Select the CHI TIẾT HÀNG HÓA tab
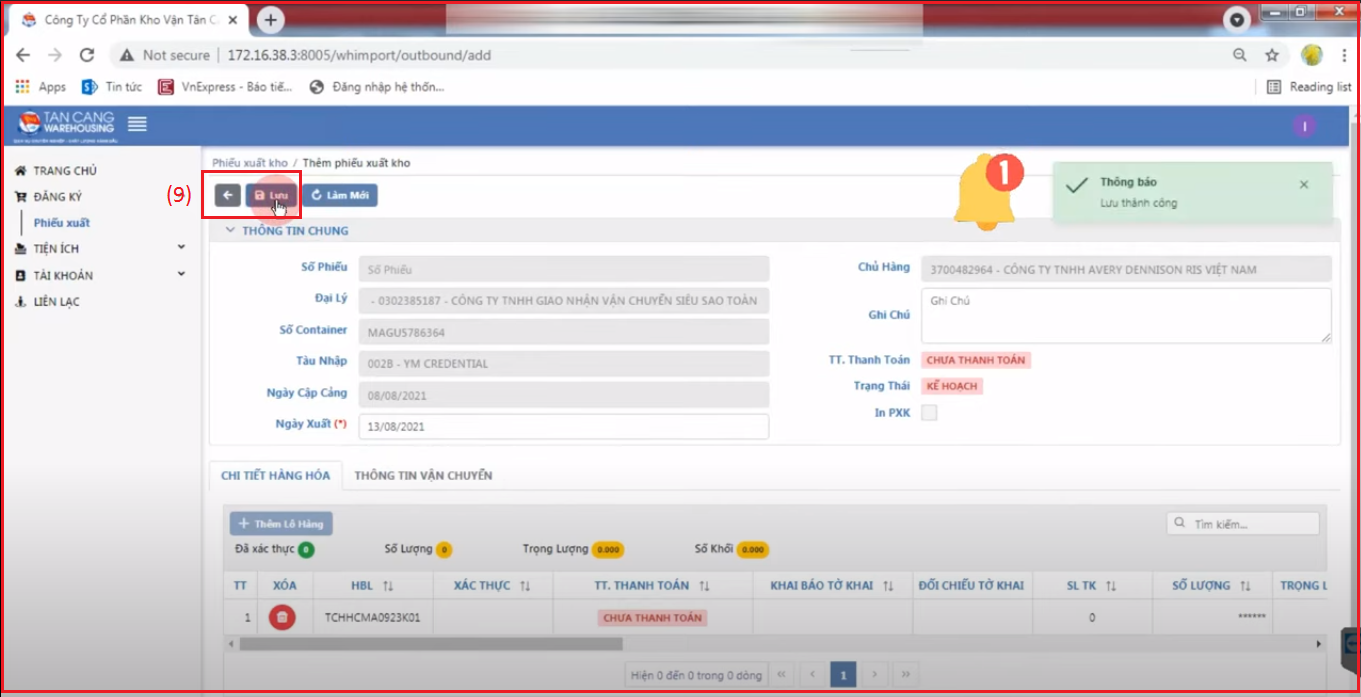This screenshot has height=697, width=1361. (x=275, y=475)
